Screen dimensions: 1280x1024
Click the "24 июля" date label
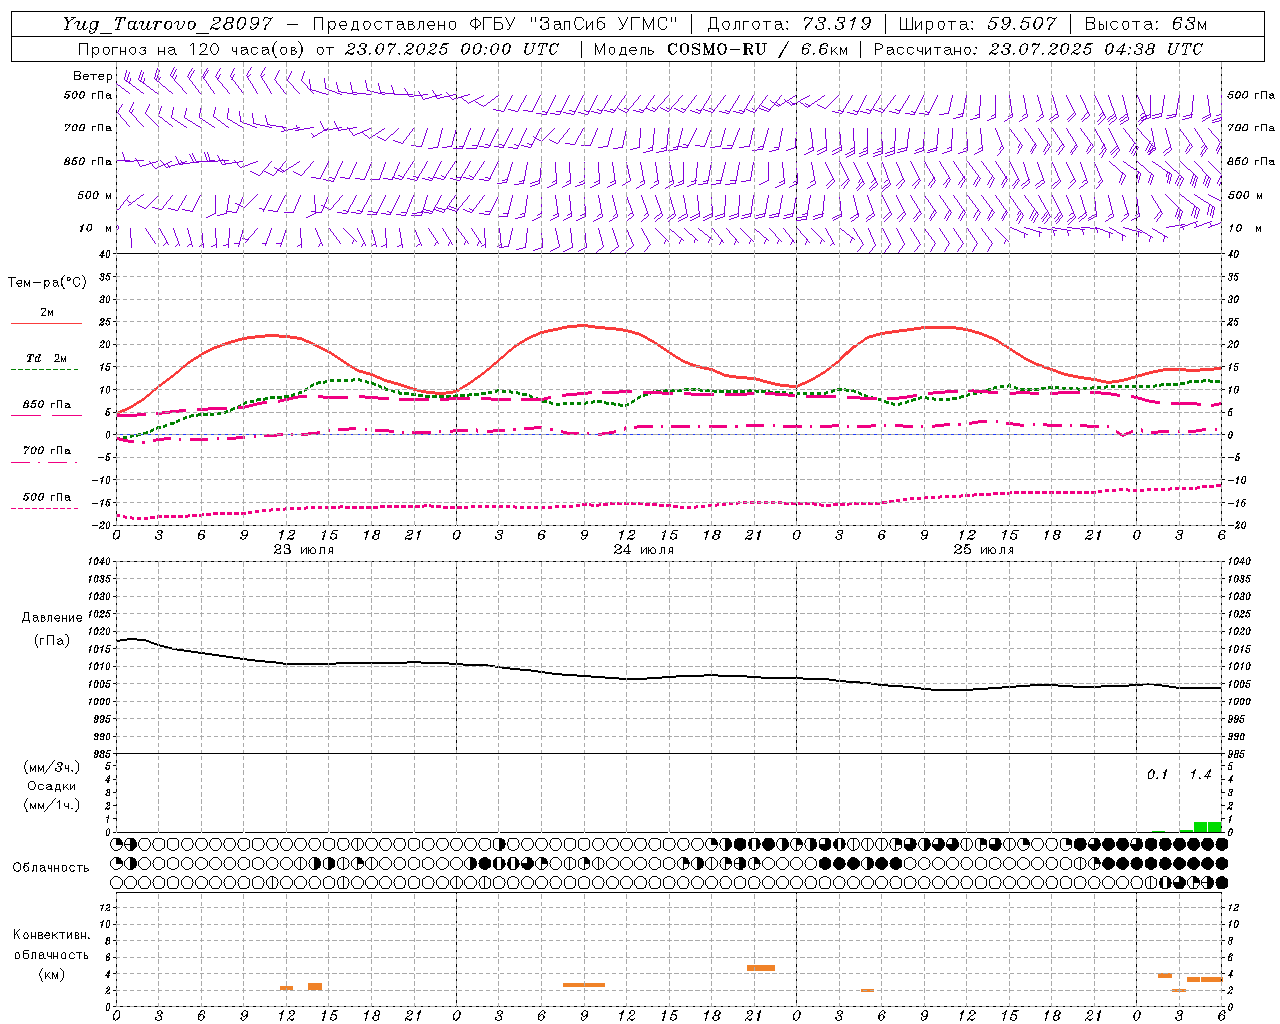click(643, 550)
